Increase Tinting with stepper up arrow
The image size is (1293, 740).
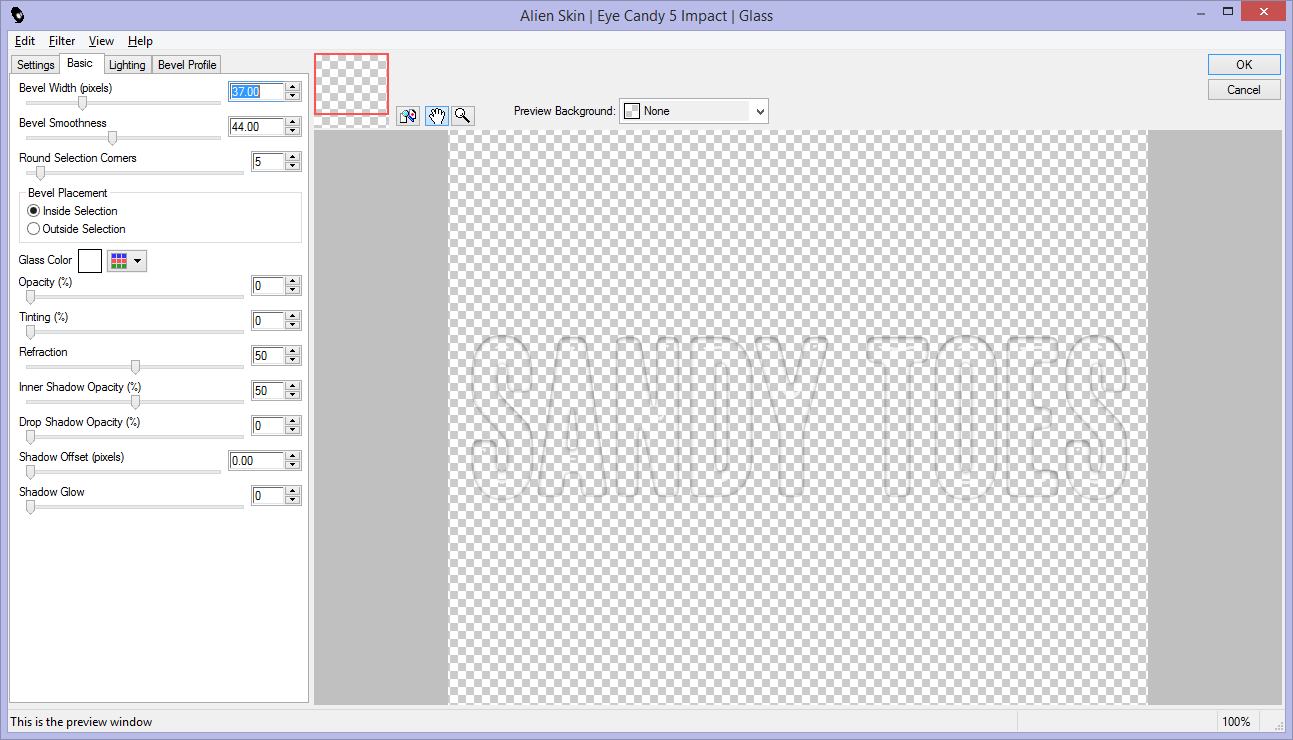[x=293, y=317]
